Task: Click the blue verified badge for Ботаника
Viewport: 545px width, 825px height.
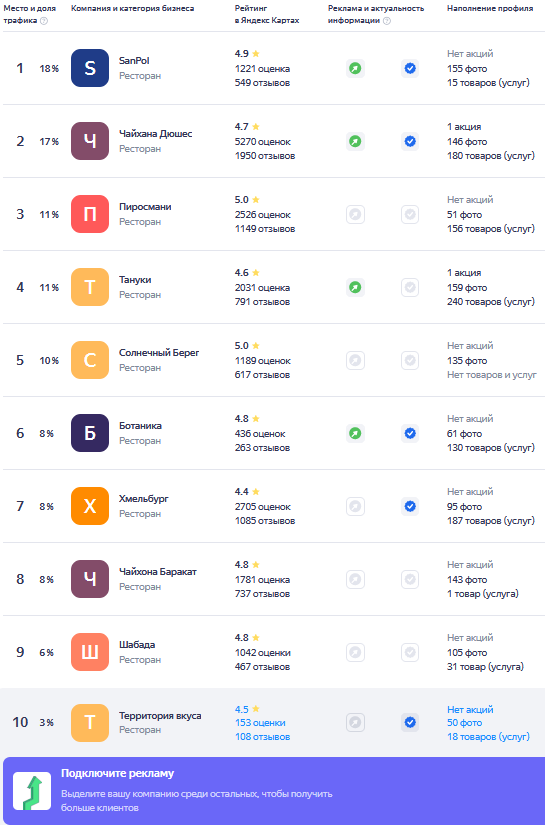Action: point(410,434)
